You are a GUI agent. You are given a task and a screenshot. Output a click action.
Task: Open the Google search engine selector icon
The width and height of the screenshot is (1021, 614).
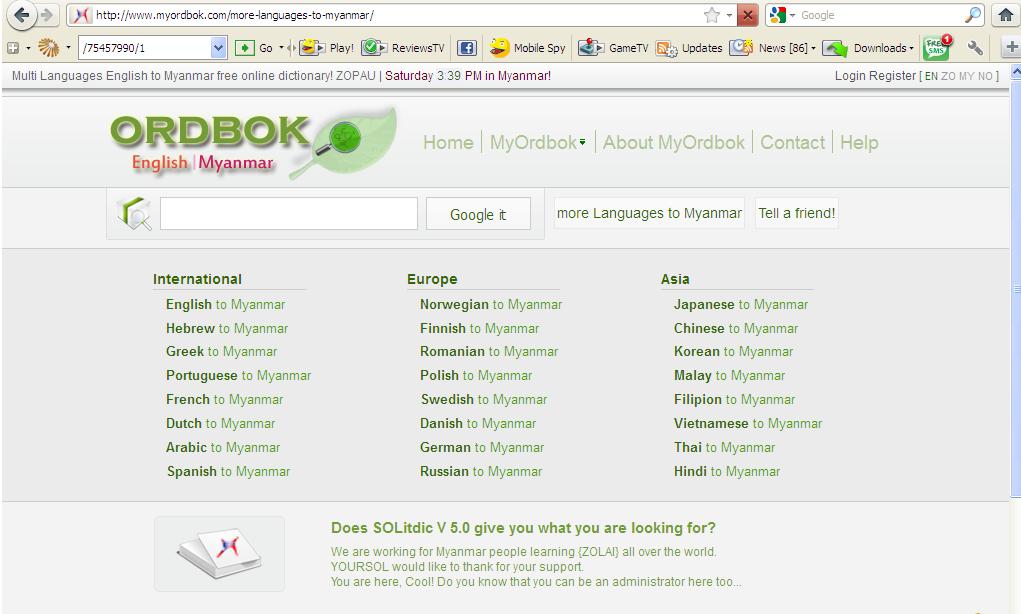(777, 15)
